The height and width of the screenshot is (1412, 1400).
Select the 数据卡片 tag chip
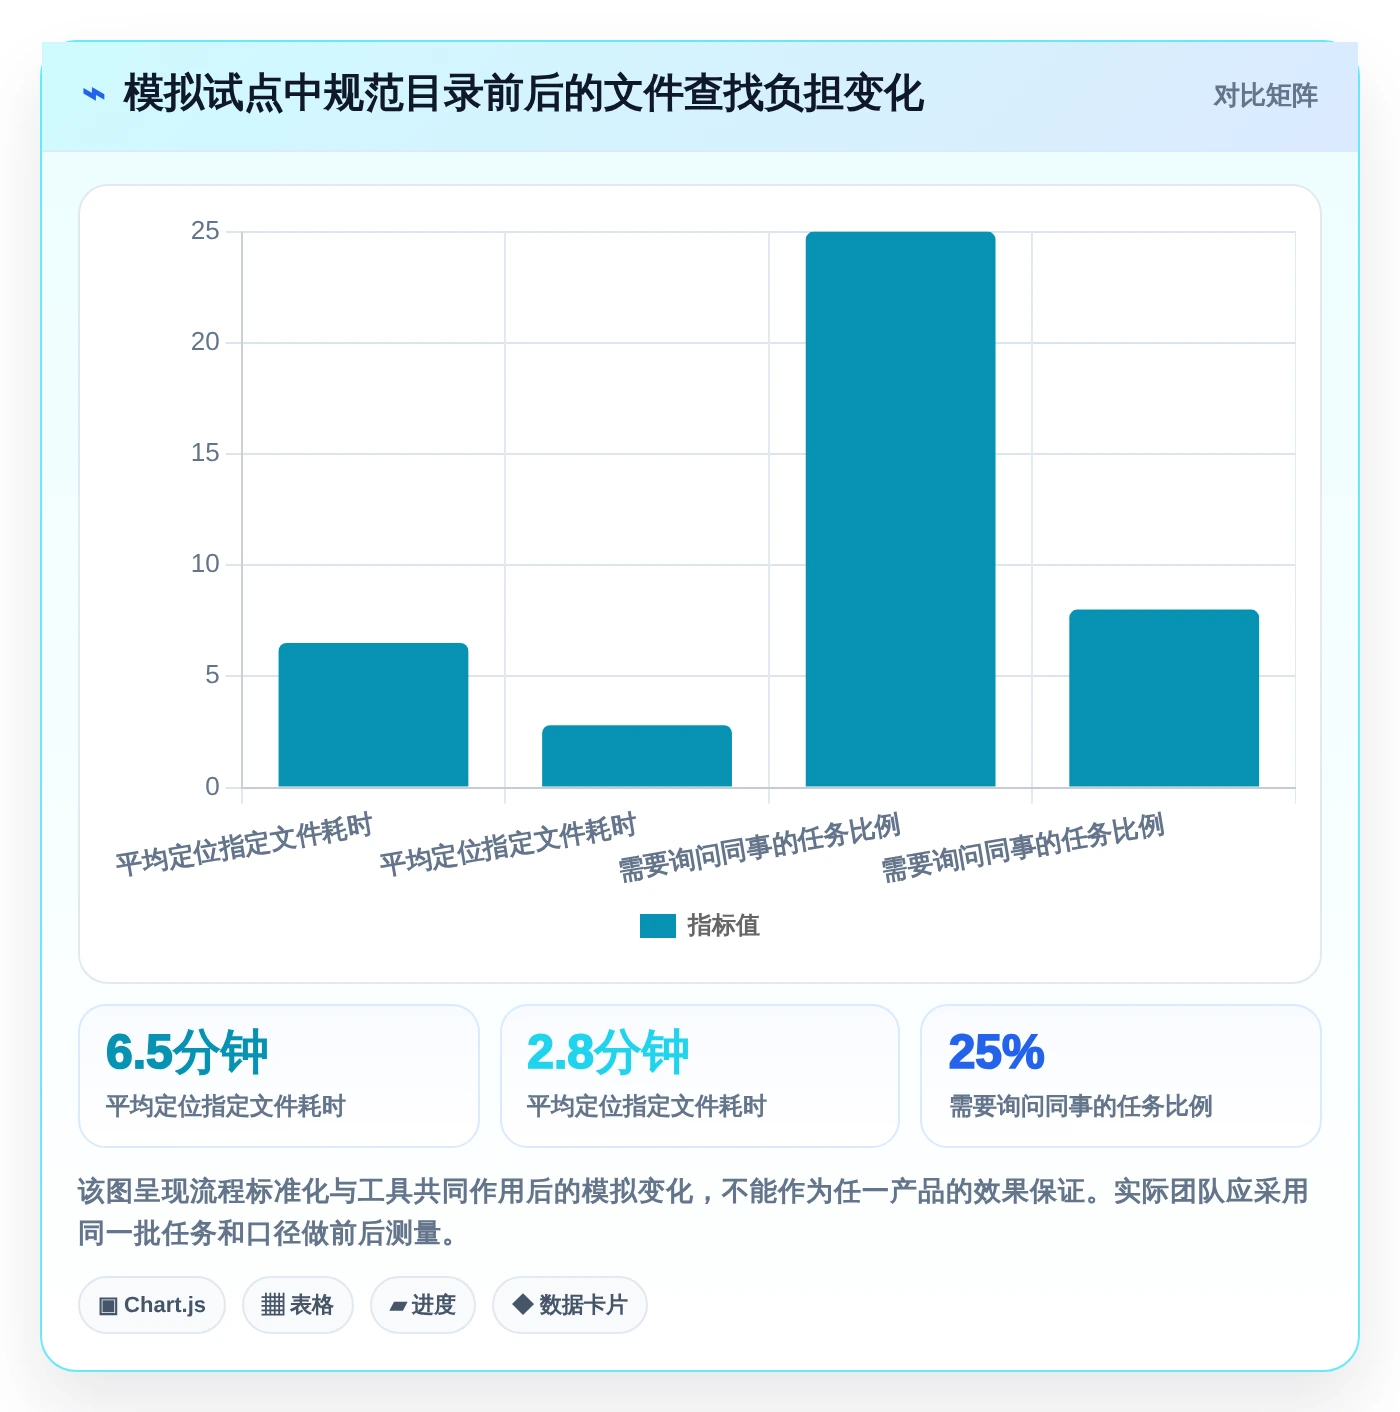click(570, 1305)
